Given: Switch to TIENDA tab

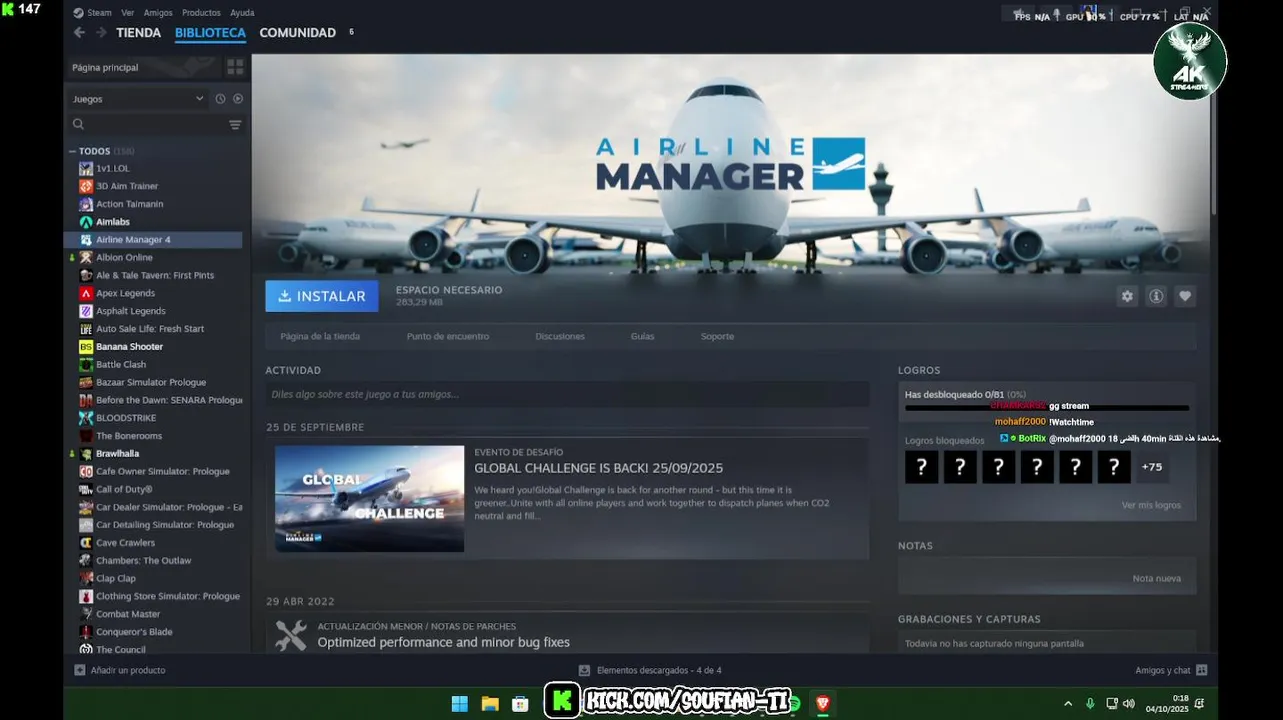Looking at the screenshot, I should pyautogui.click(x=138, y=33).
